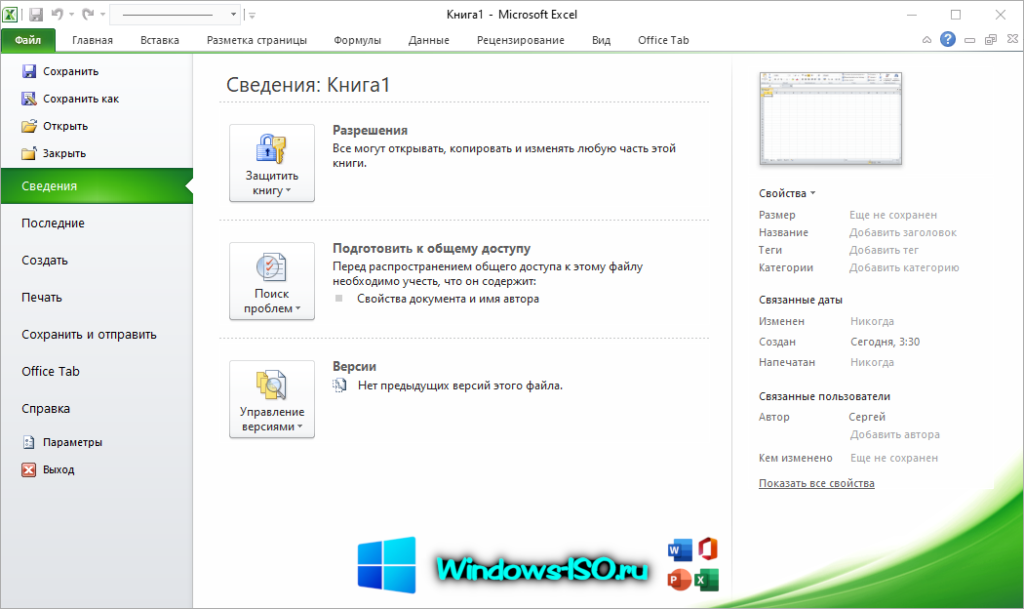The width and height of the screenshot is (1024, 609).
Task: Open the Разметка страницы tab
Action: click(257, 40)
